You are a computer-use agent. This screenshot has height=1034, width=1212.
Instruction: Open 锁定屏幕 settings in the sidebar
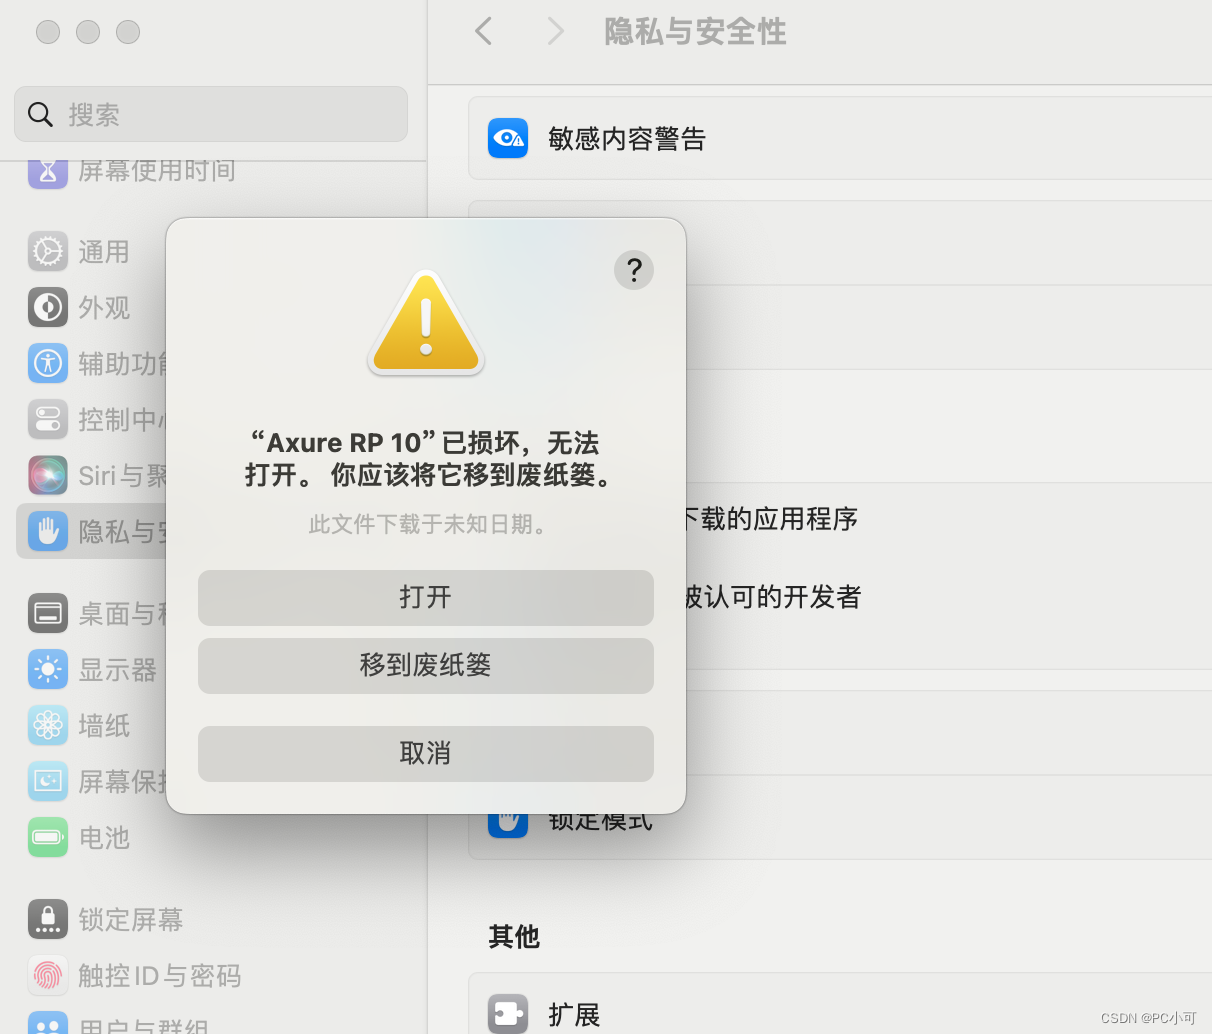pos(106,919)
